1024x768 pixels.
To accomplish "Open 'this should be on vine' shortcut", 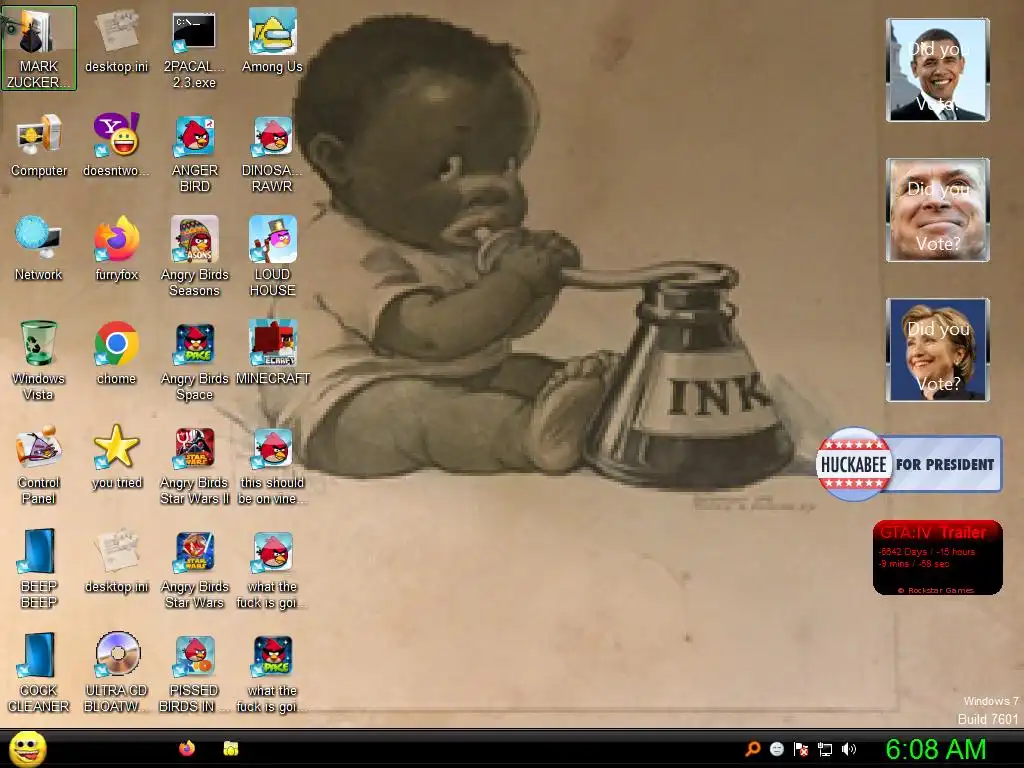I will click(272, 465).
